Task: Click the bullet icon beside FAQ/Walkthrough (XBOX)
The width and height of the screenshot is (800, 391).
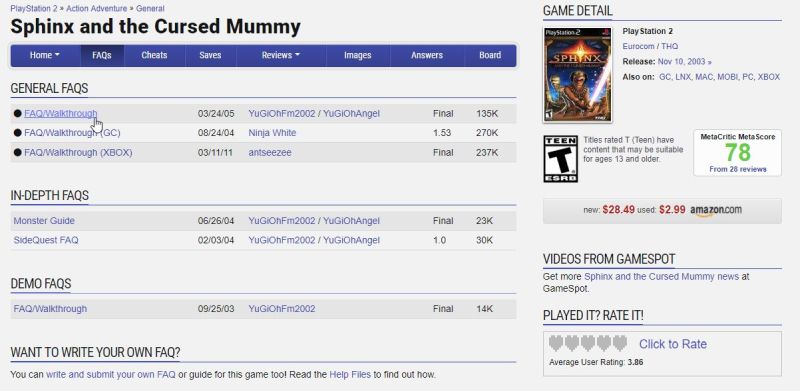Action: tap(17, 152)
